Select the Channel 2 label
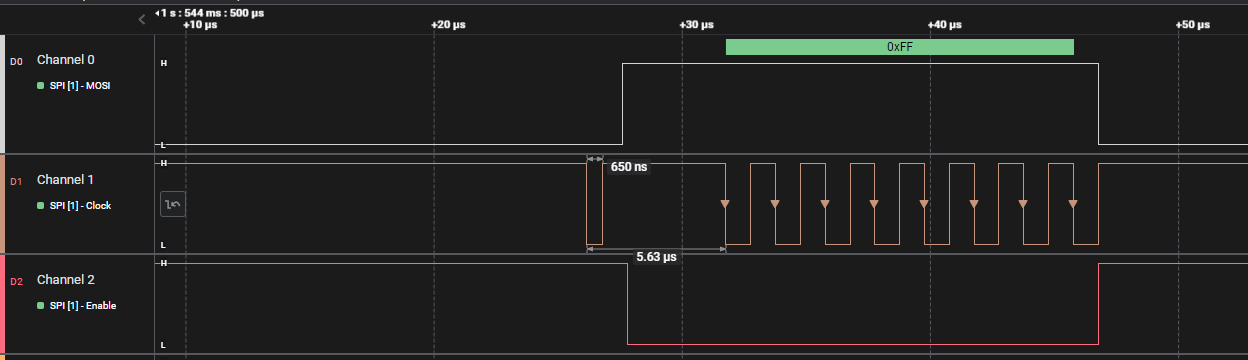 tap(66, 280)
